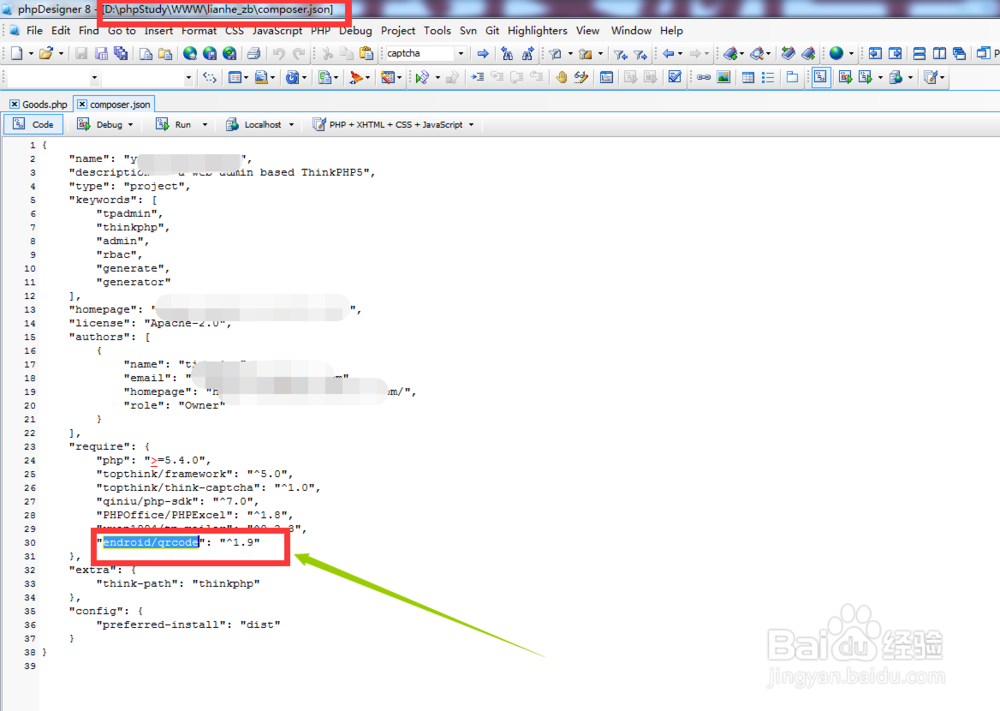The width and height of the screenshot is (1000, 711).
Task: Click the hand icon in second toolbar
Action: 561,78
